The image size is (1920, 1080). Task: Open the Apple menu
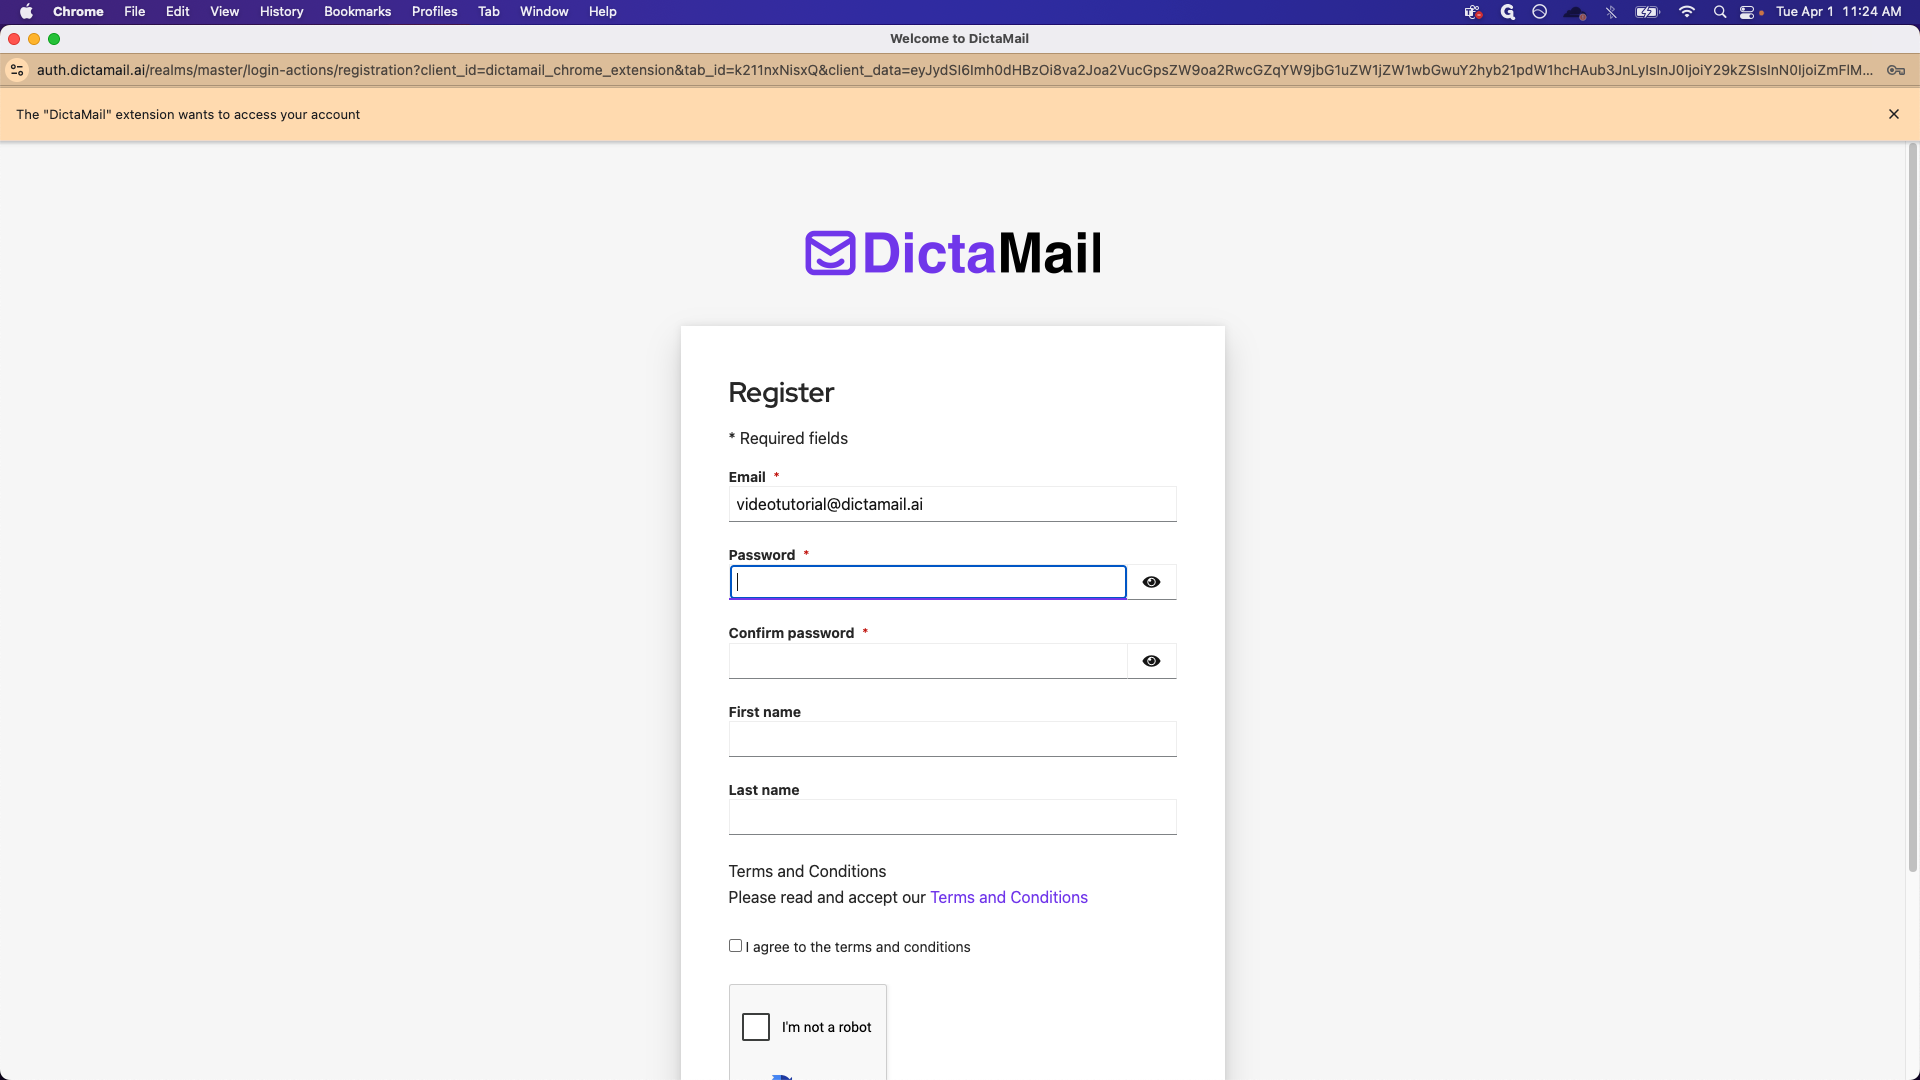(27, 12)
